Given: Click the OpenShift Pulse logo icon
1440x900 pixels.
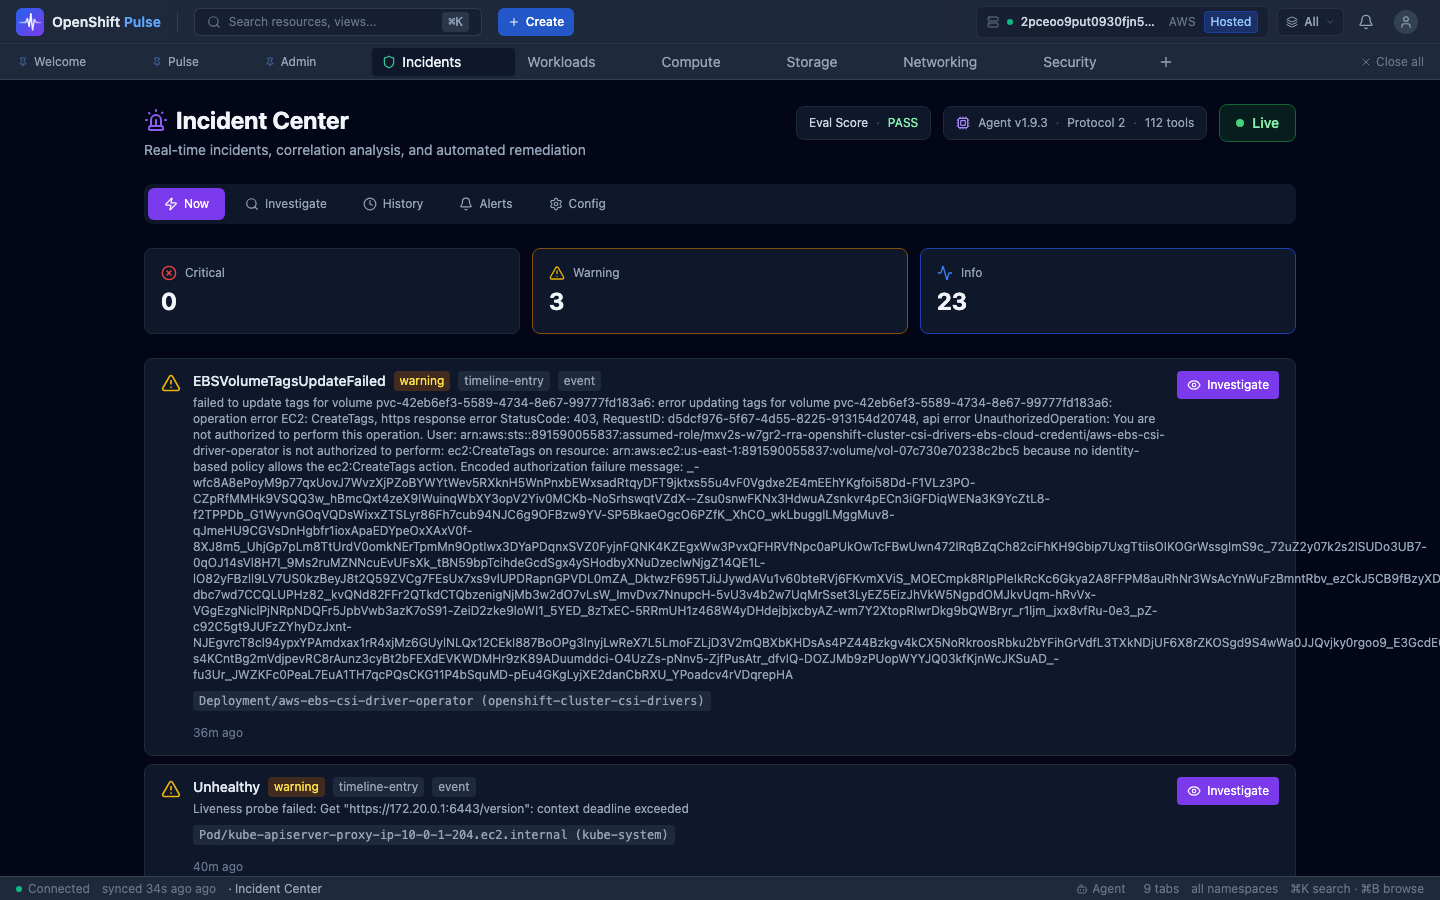Looking at the screenshot, I should point(30,22).
